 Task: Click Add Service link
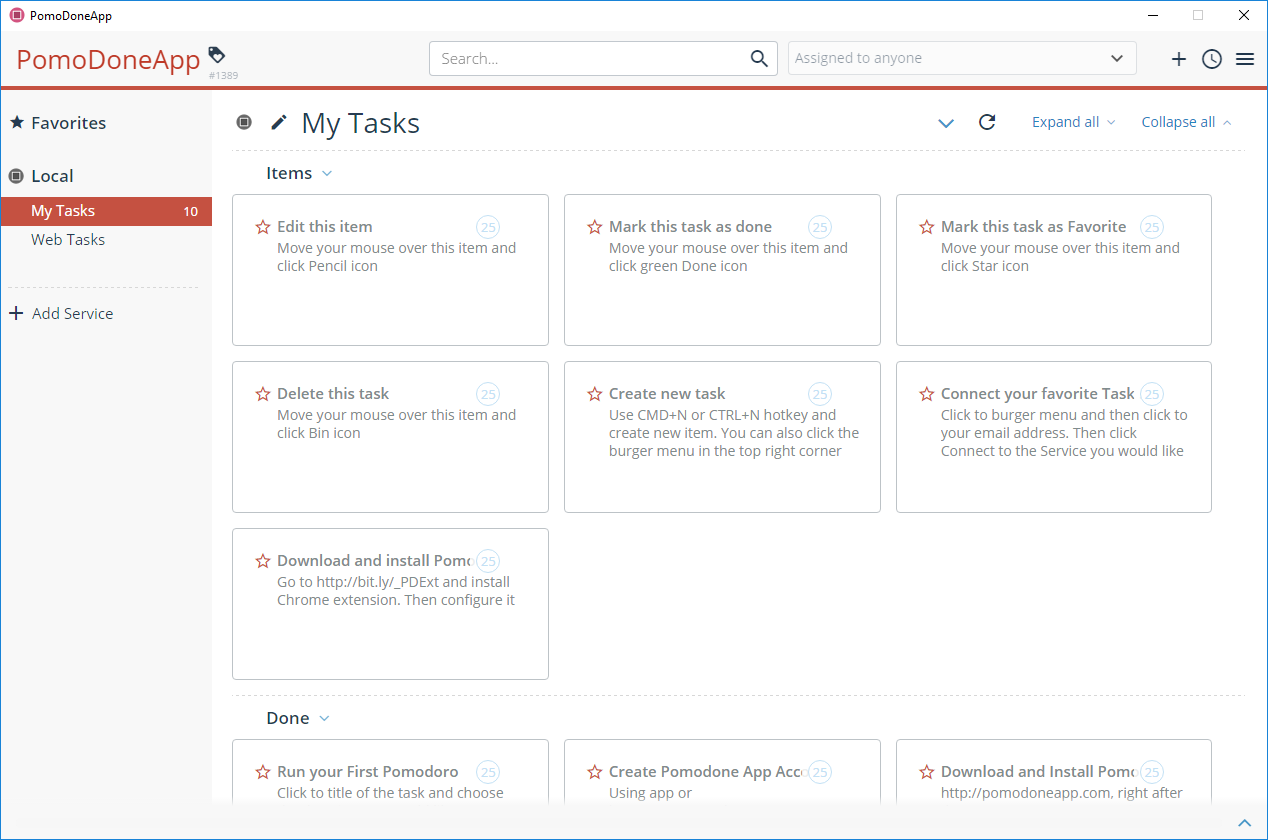click(72, 314)
